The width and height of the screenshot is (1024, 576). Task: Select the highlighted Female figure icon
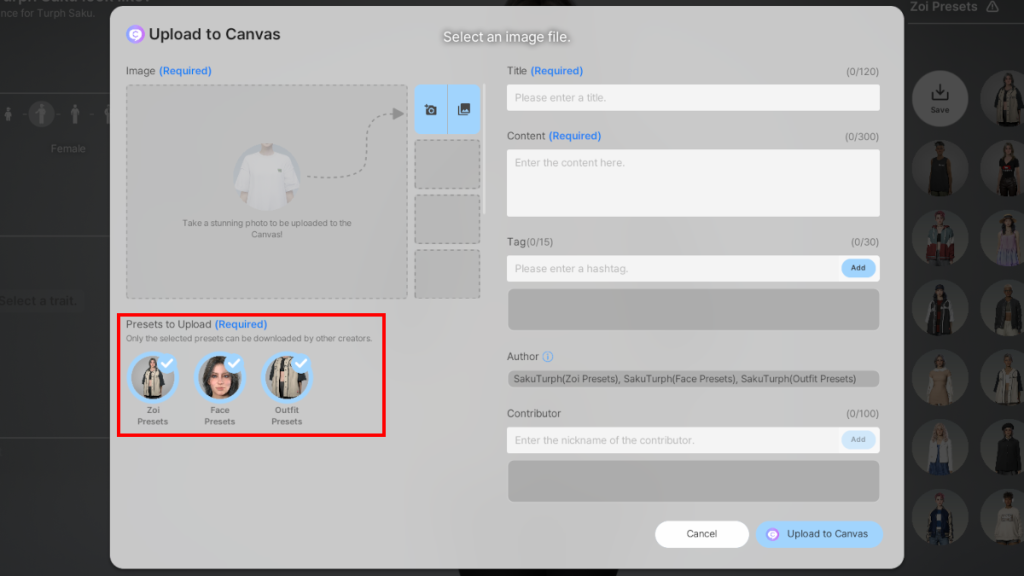pyautogui.click(x=40, y=113)
